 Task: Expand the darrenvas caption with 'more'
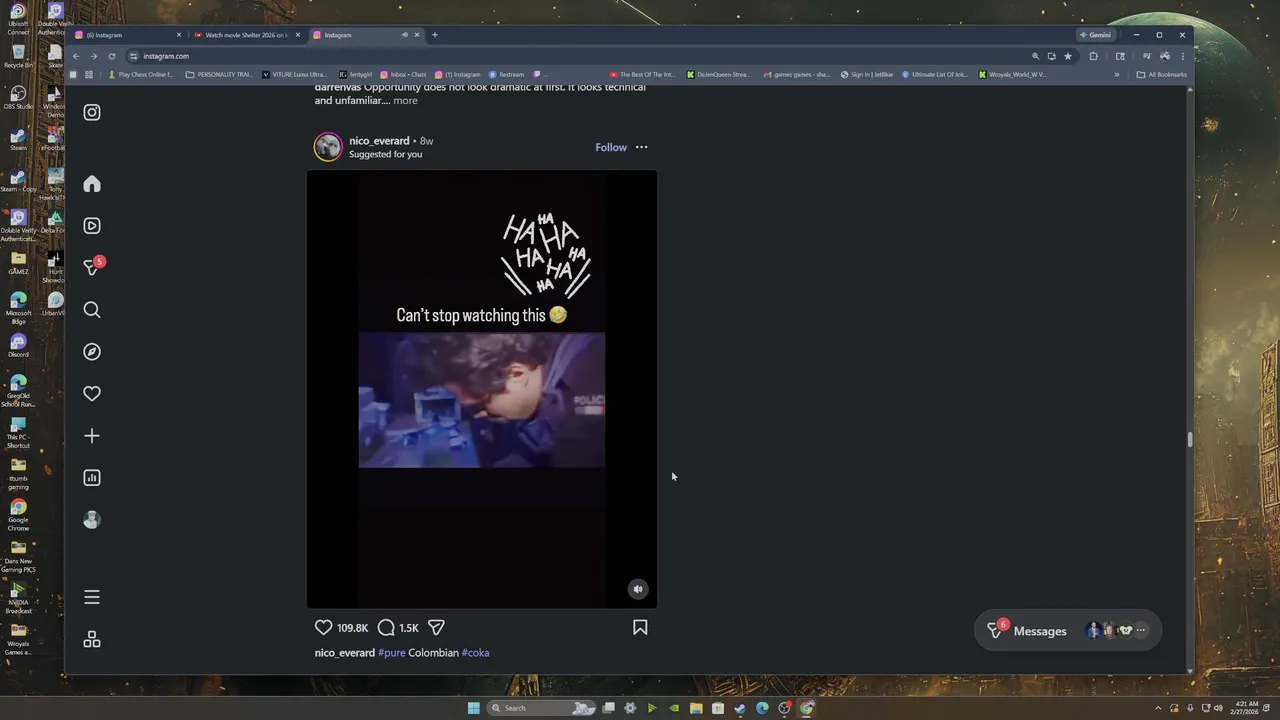pos(405,100)
